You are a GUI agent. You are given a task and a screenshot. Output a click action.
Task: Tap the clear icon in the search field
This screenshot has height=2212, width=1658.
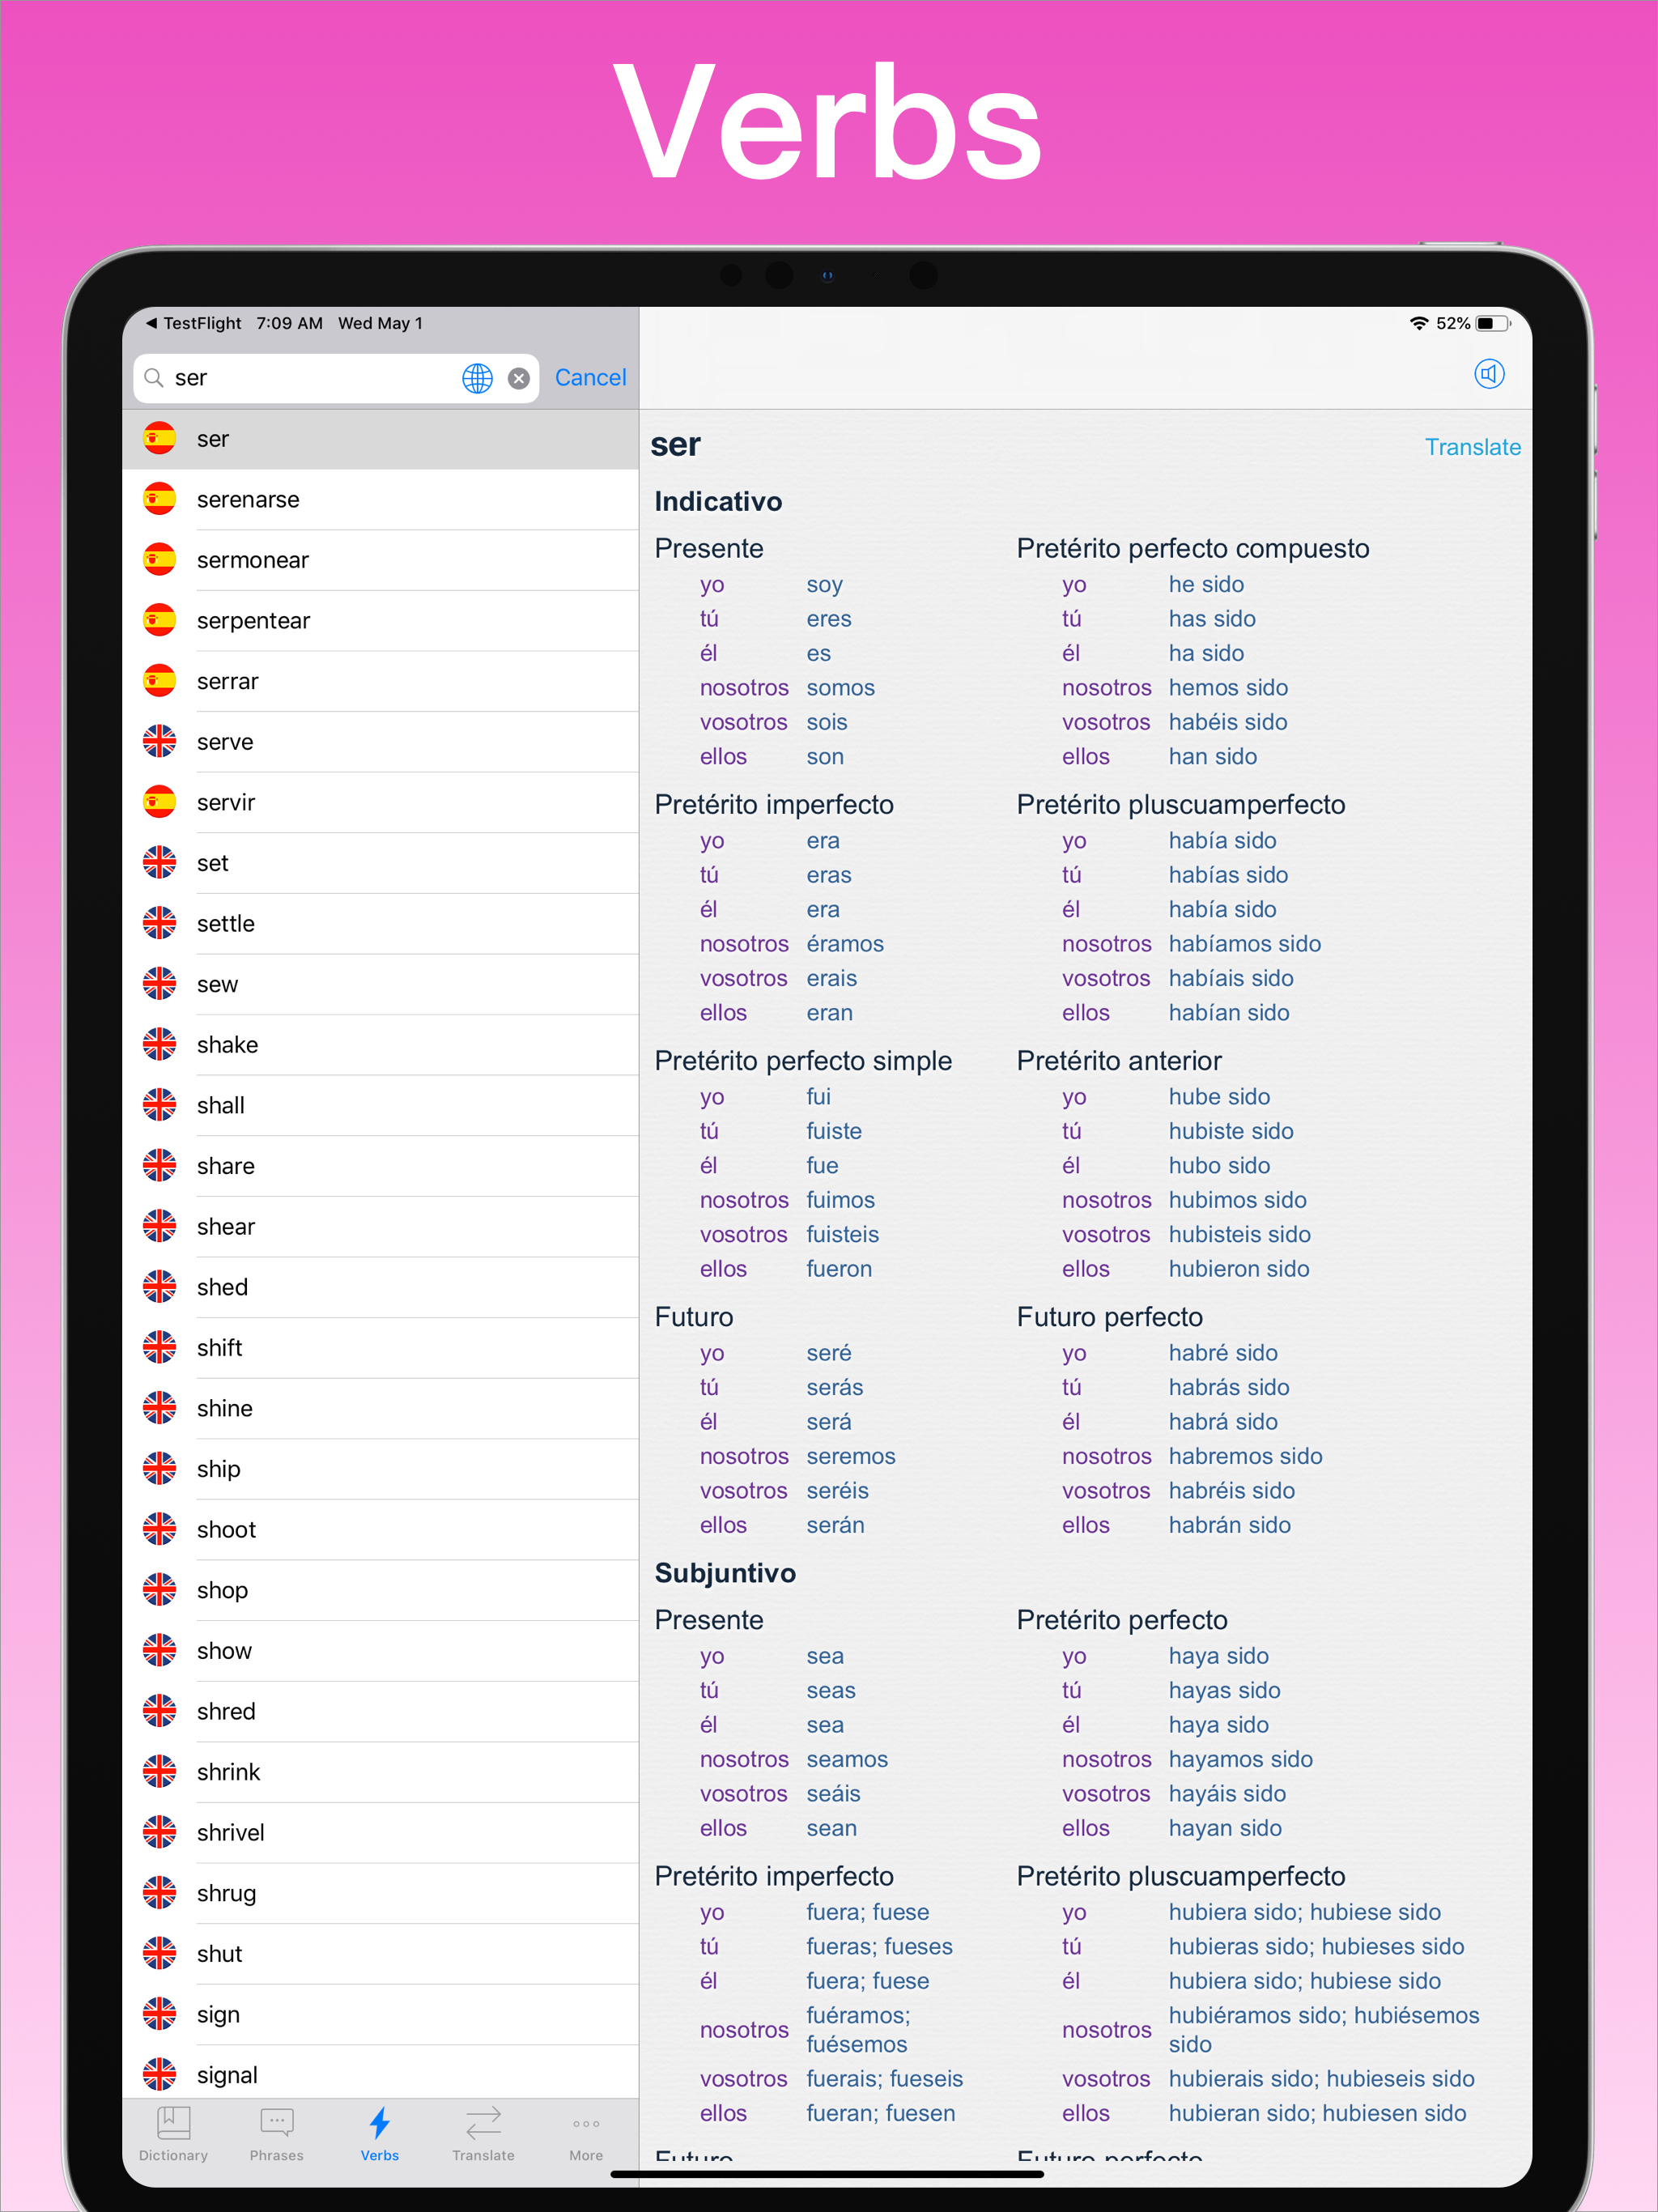[x=518, y=378]
